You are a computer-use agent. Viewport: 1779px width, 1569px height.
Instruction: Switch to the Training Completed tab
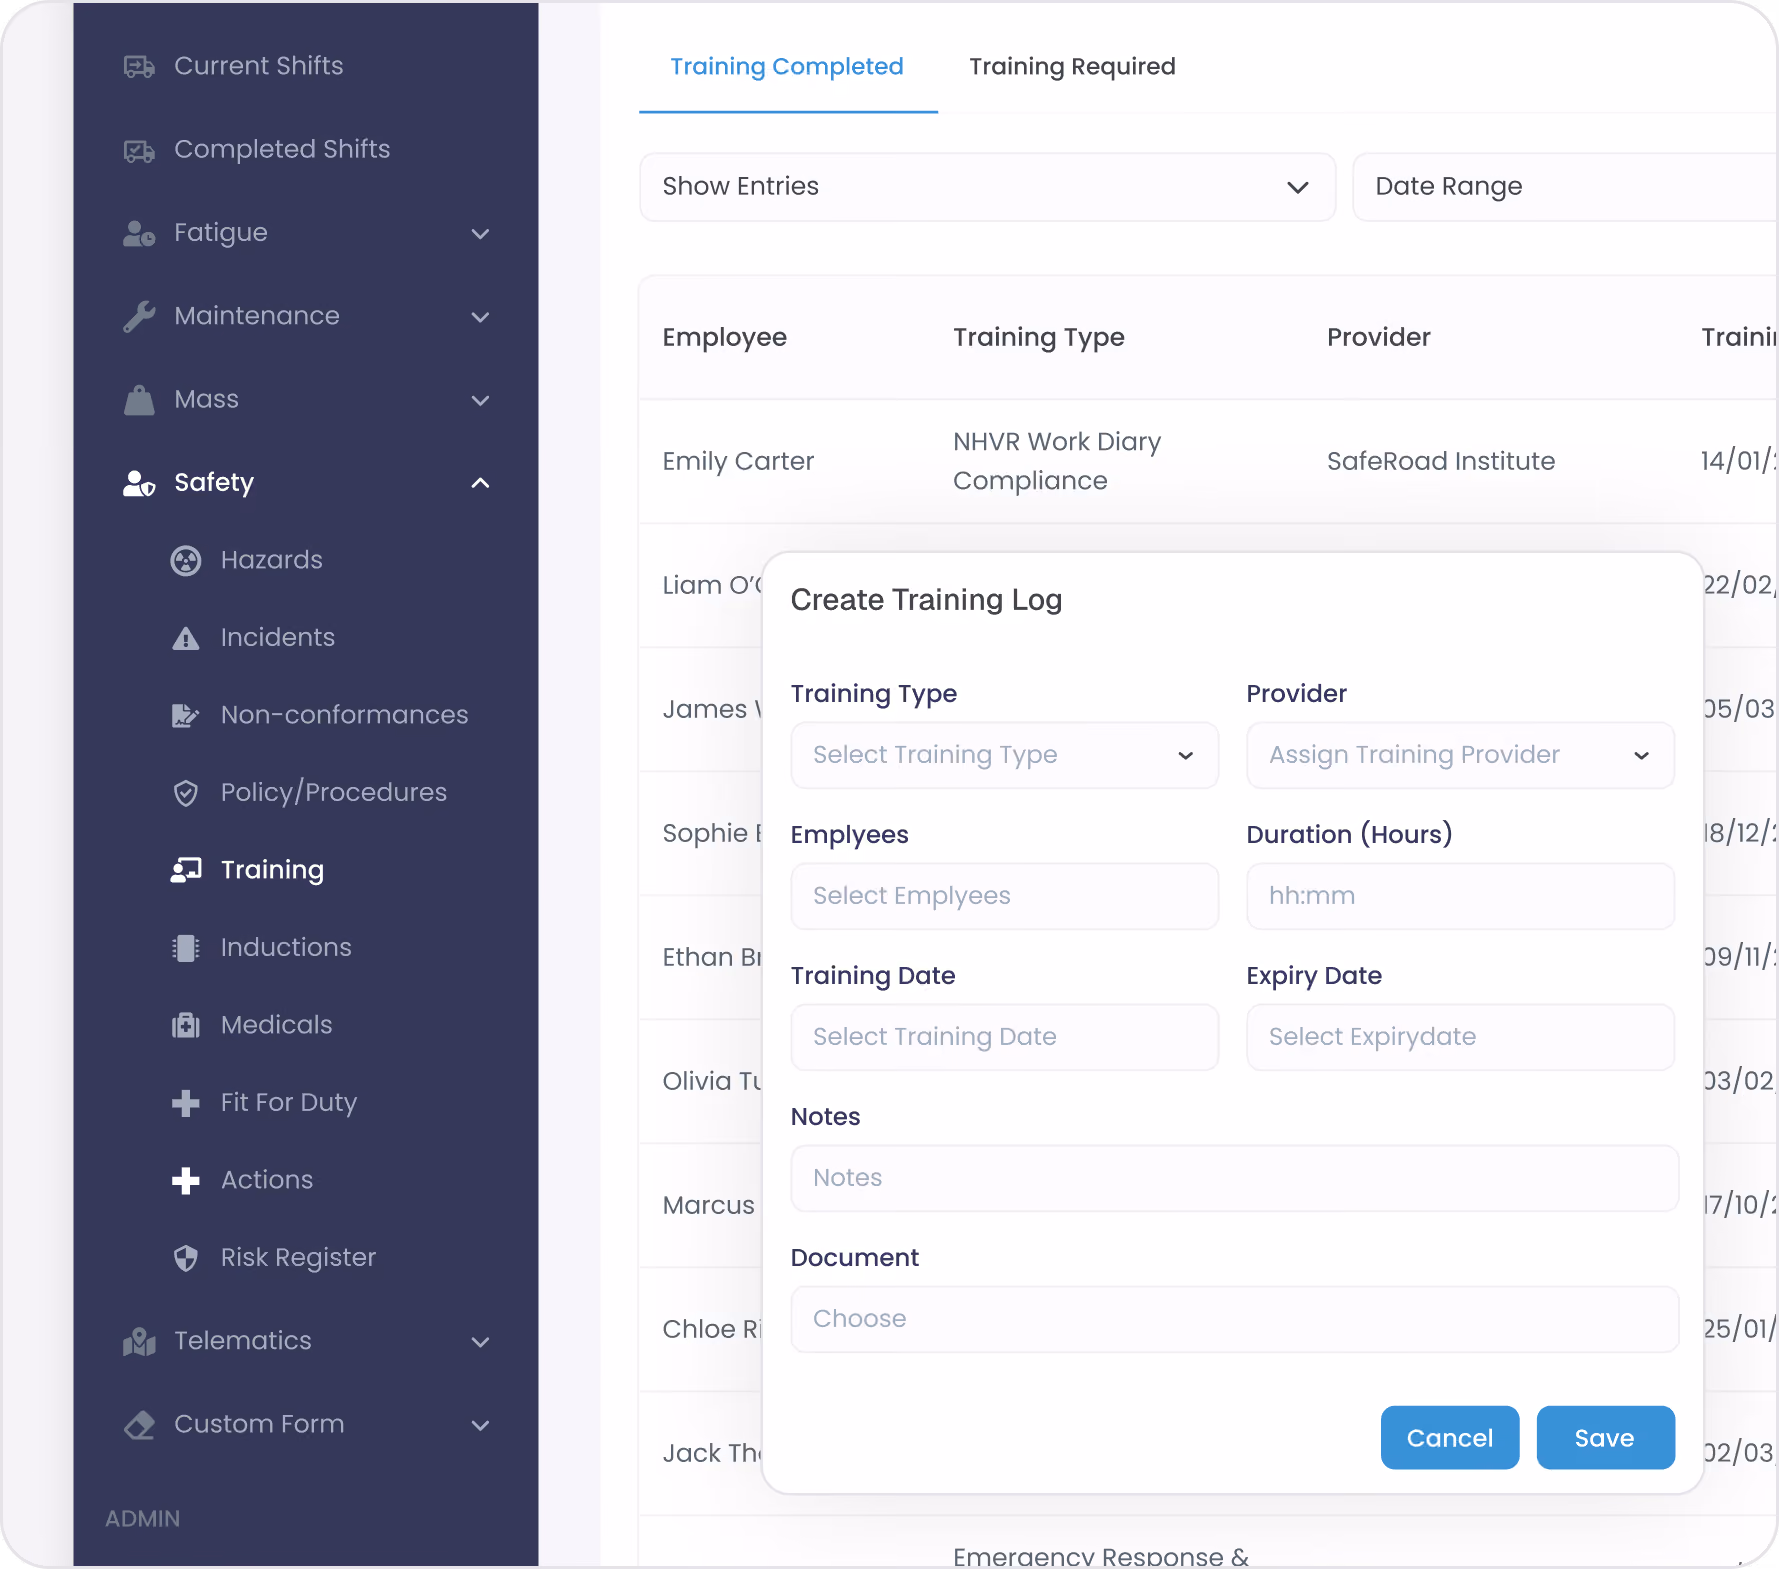787,67
